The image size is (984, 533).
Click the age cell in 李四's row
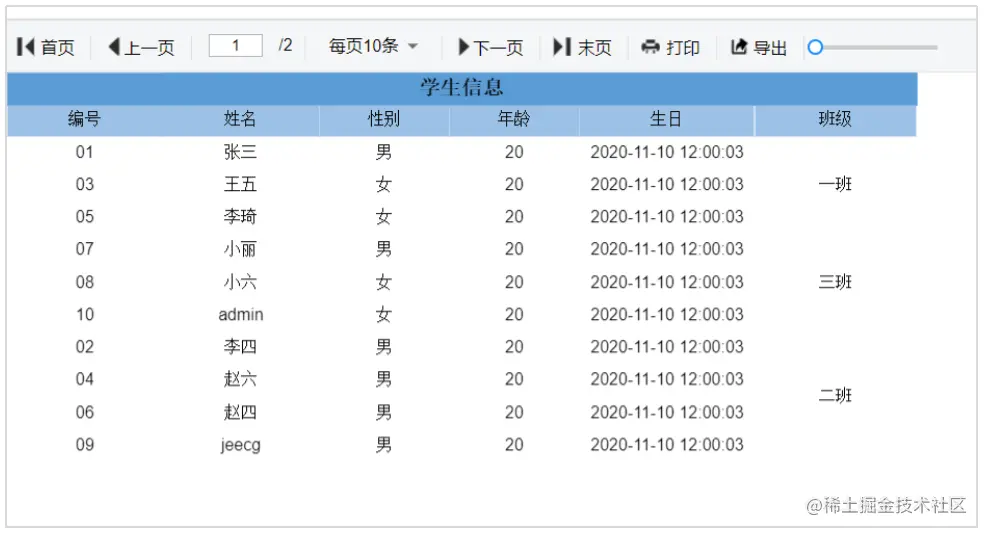click(514, 347)
